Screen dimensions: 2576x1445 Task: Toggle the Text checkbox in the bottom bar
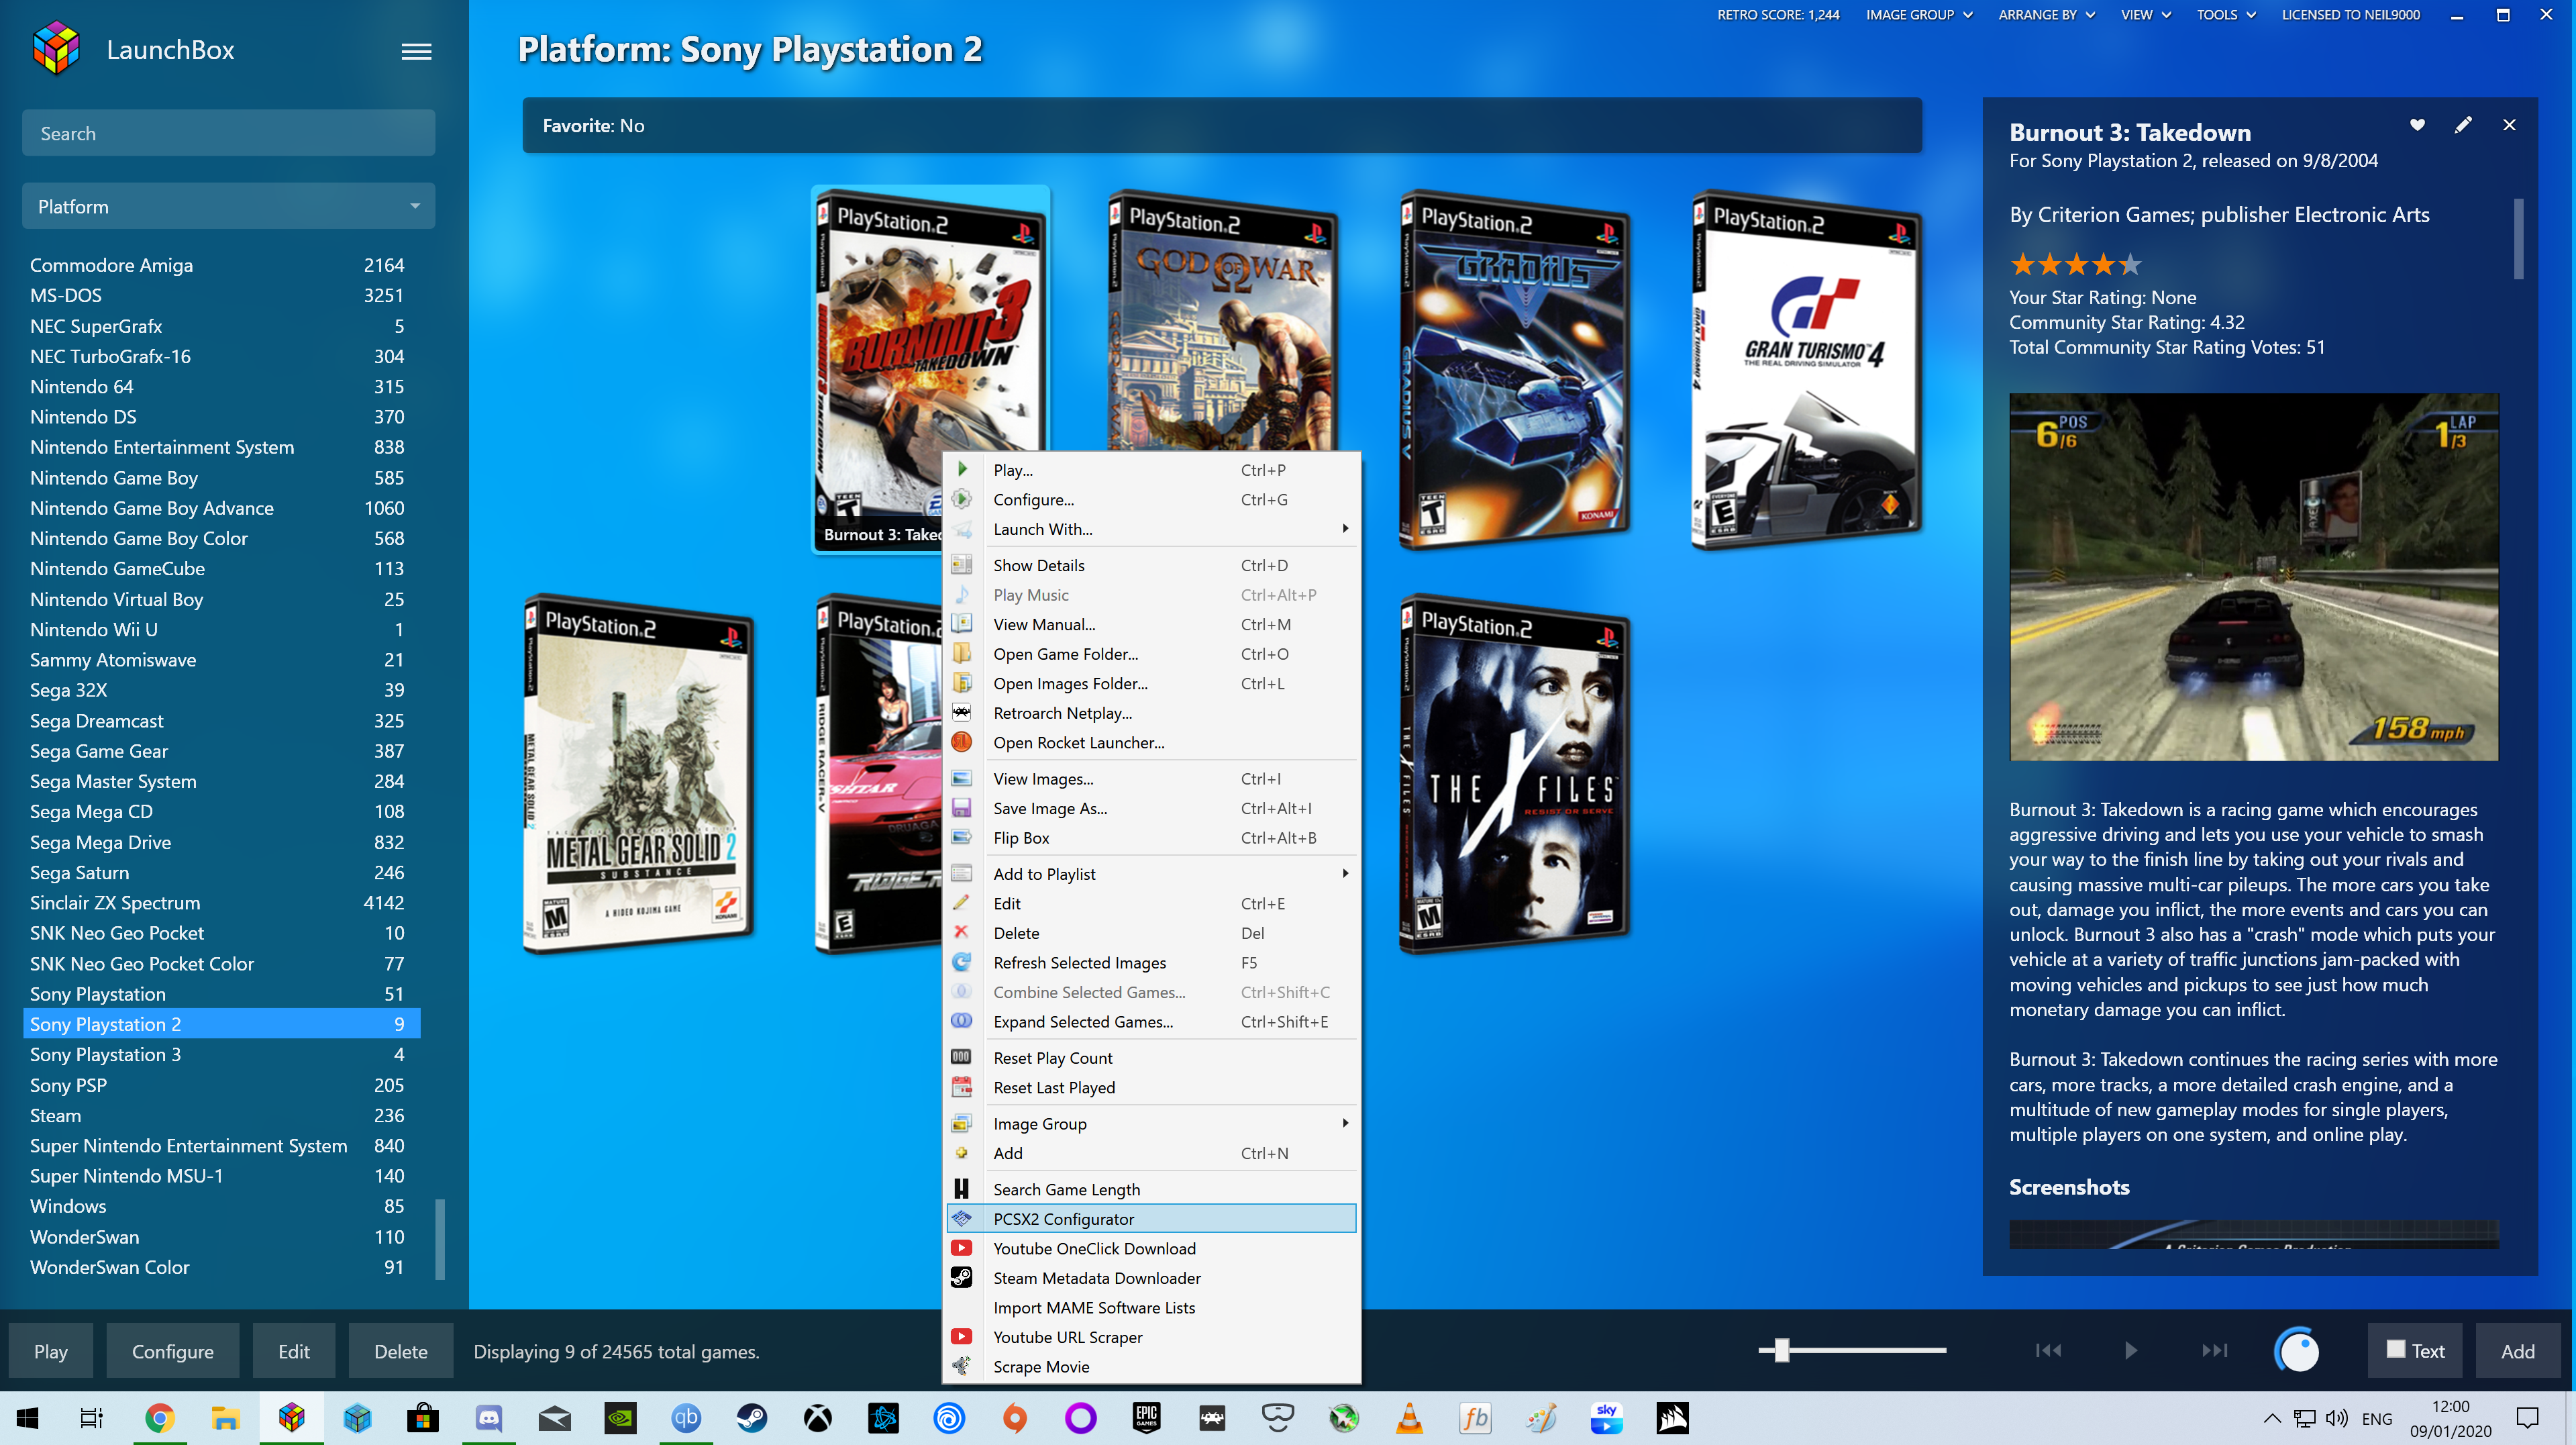tap(2396, 1350)
